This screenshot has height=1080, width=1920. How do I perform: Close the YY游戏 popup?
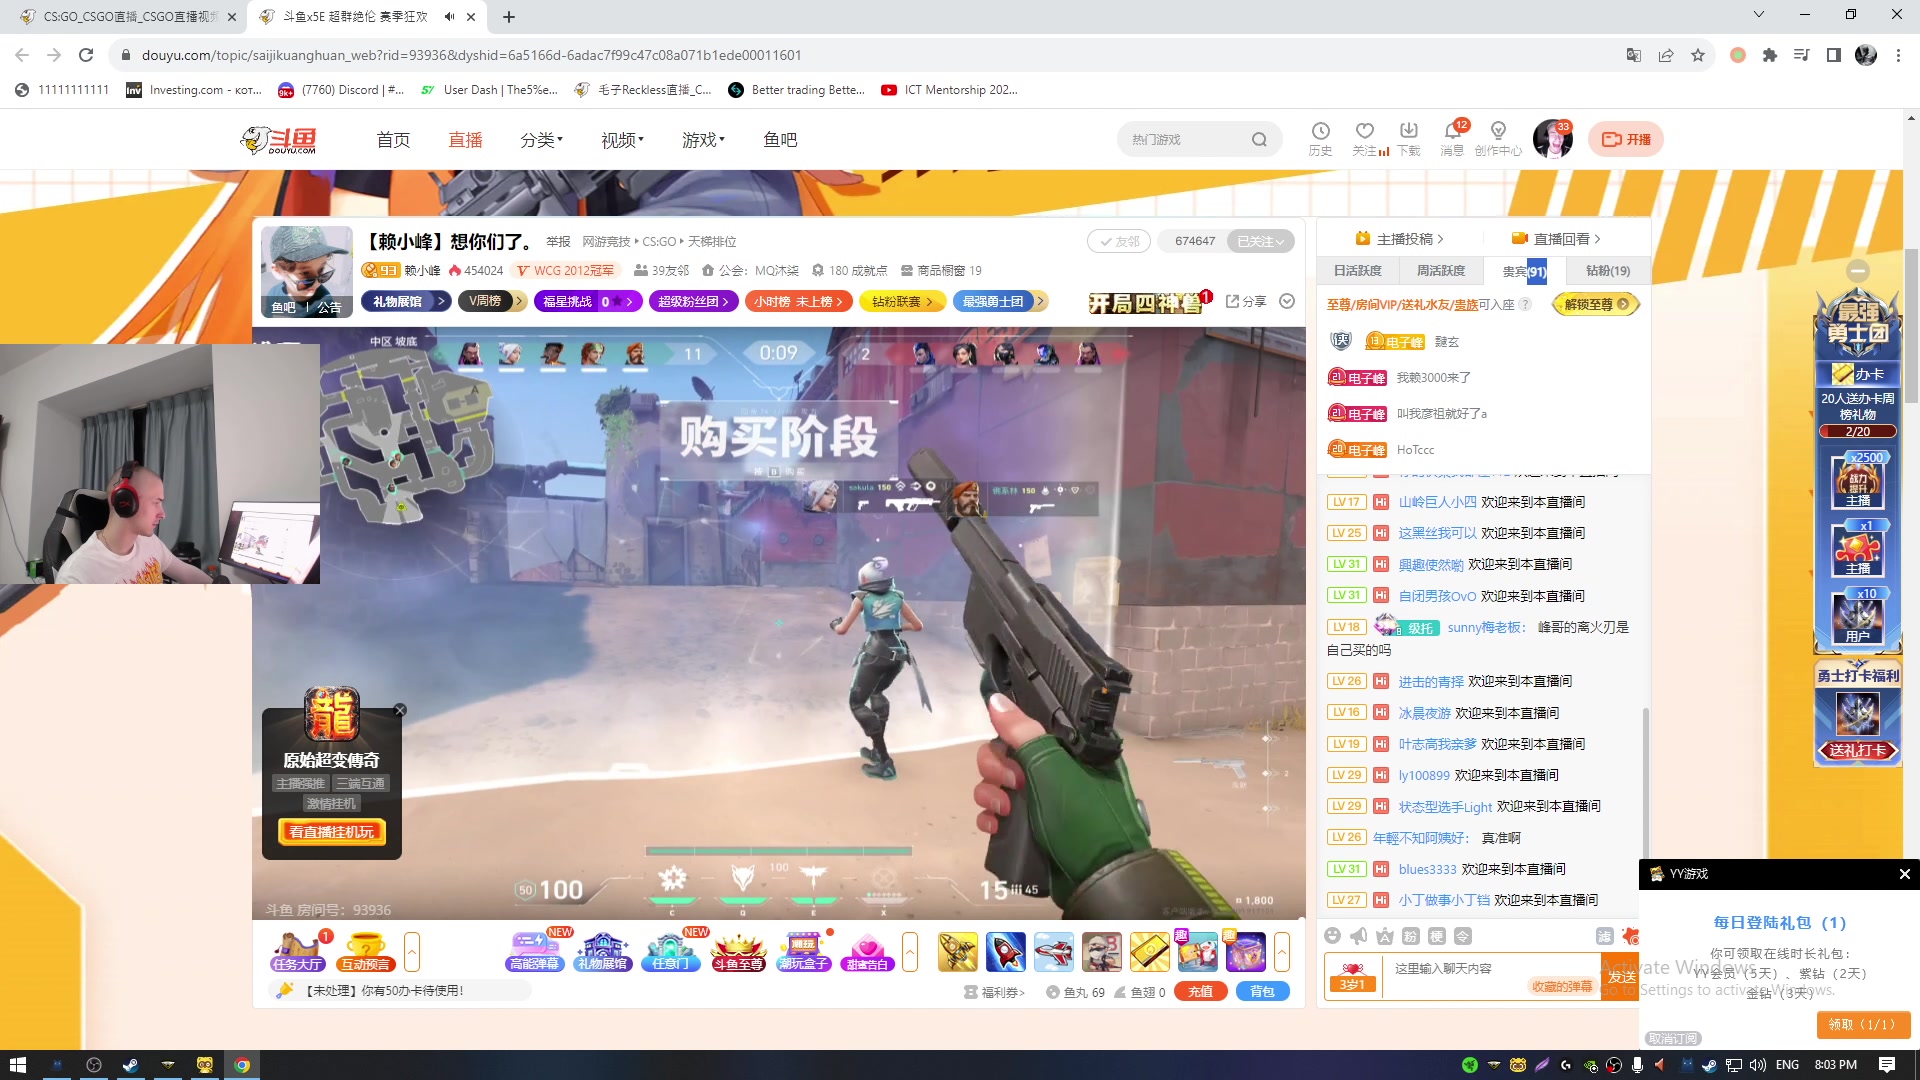click(1904, 874)
